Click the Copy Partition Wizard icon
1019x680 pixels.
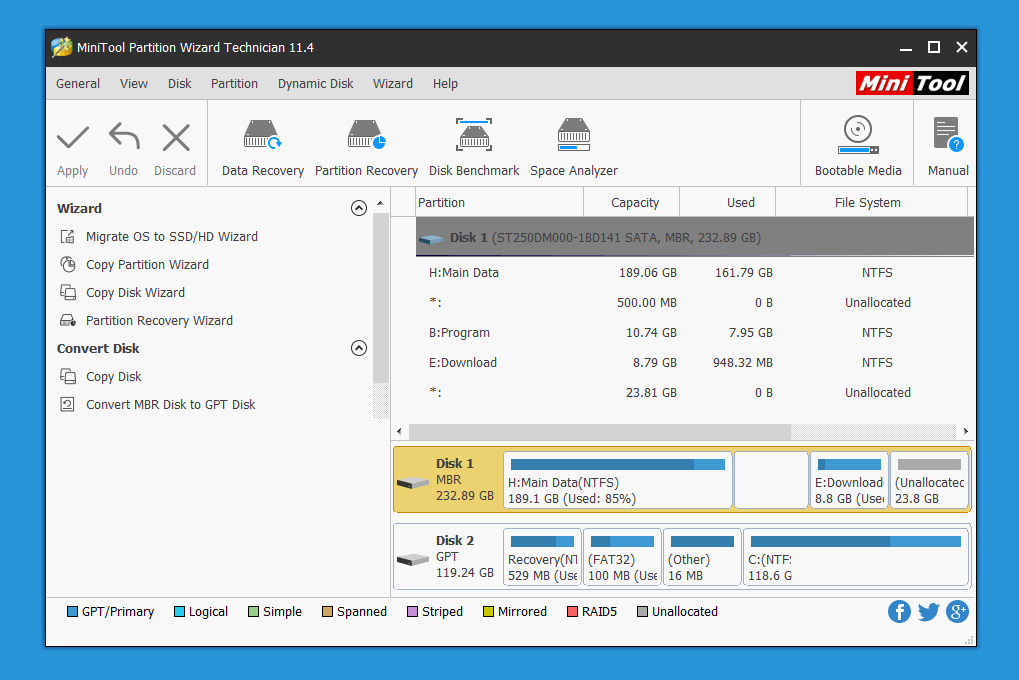coord(68,264)
